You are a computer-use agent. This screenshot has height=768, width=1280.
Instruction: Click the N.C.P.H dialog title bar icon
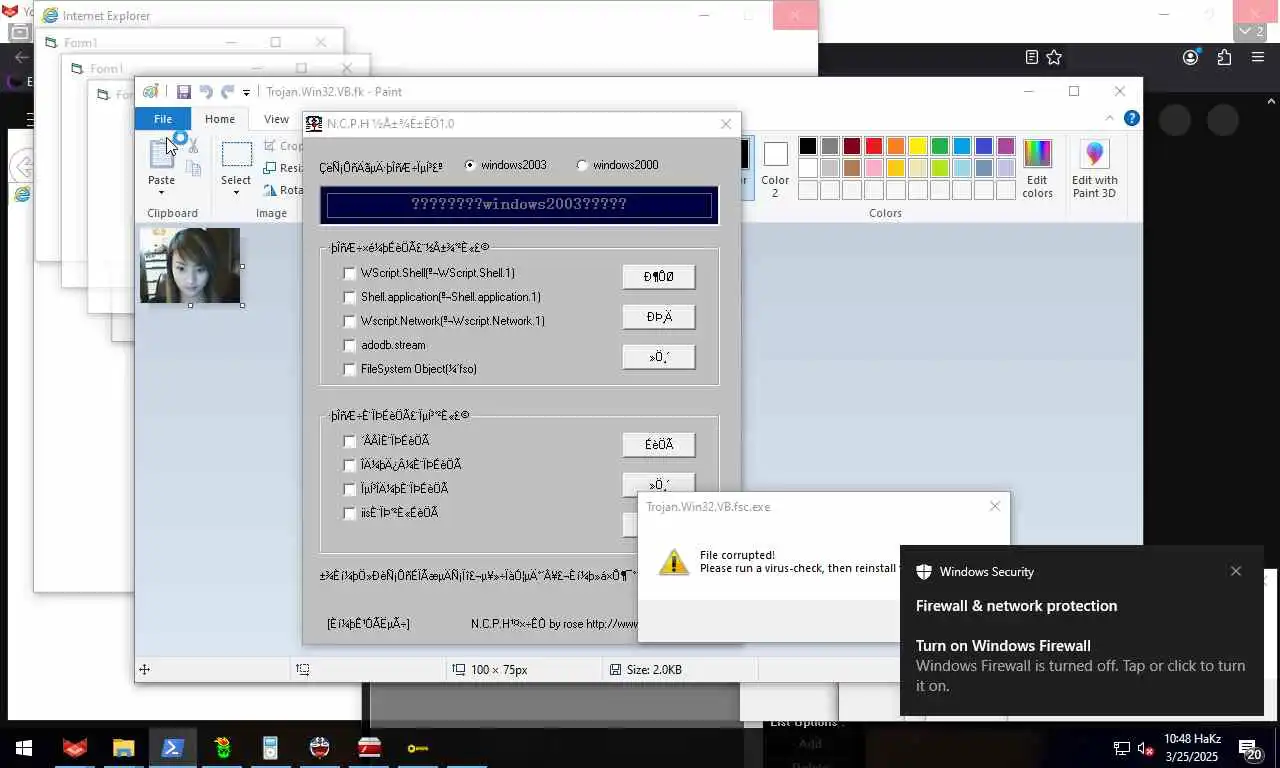click(314, 124)
